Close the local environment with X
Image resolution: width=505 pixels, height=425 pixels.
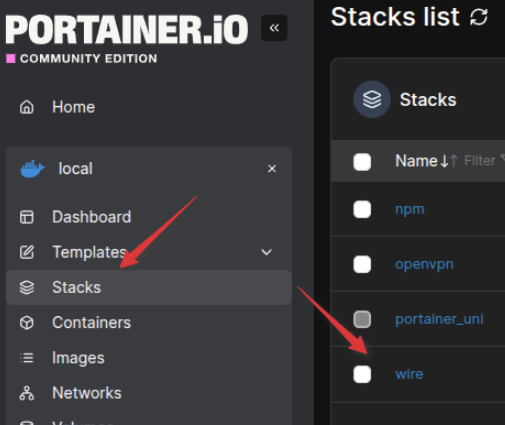[272, 169]
